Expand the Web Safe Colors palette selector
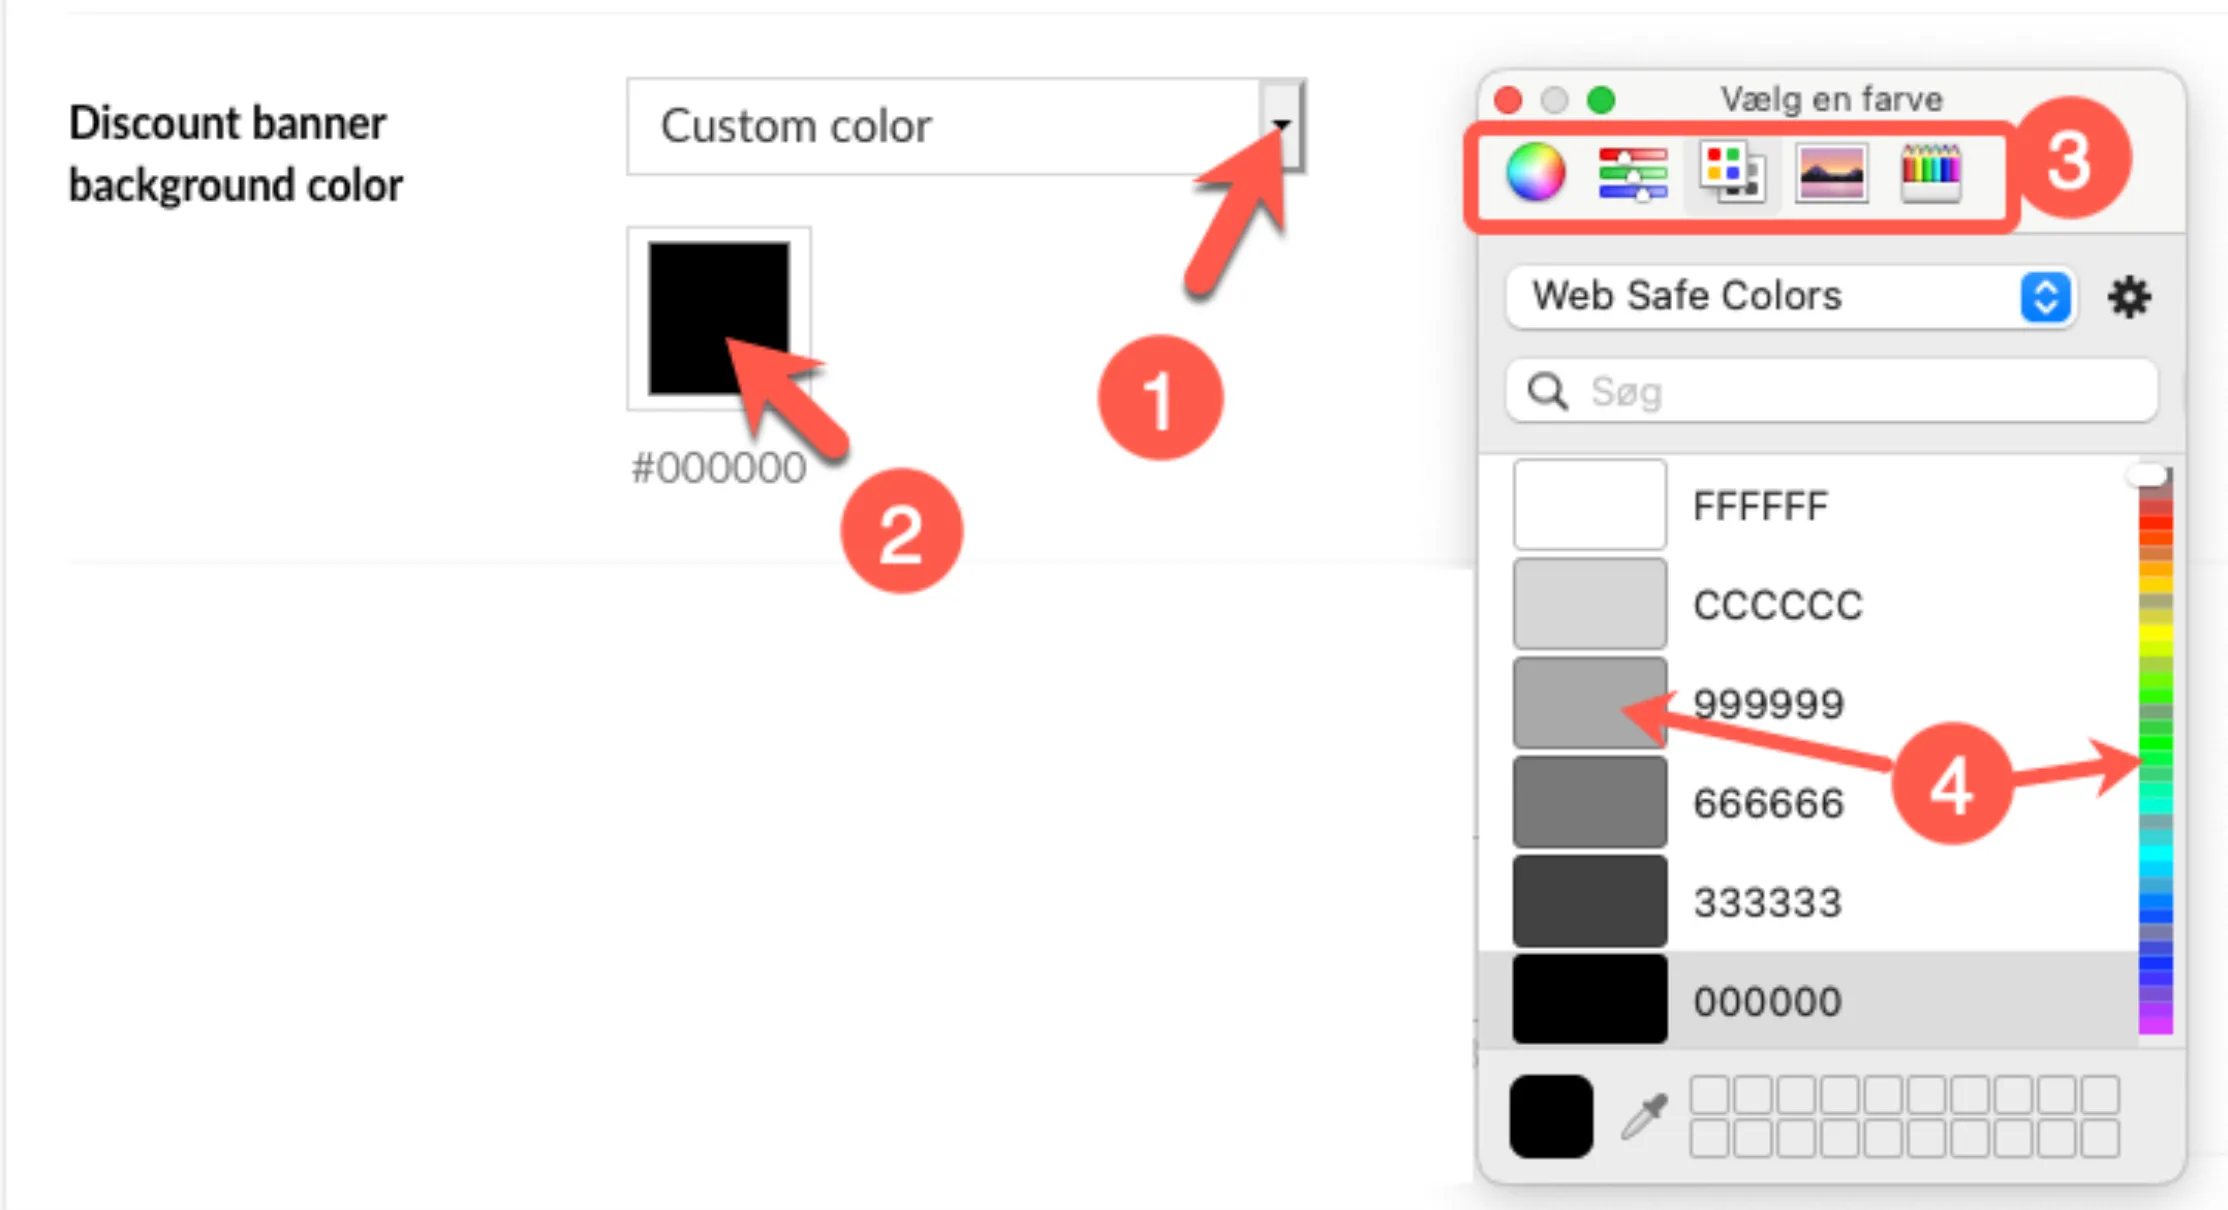This screenshot has width=2228, height=1210. 2045,297
